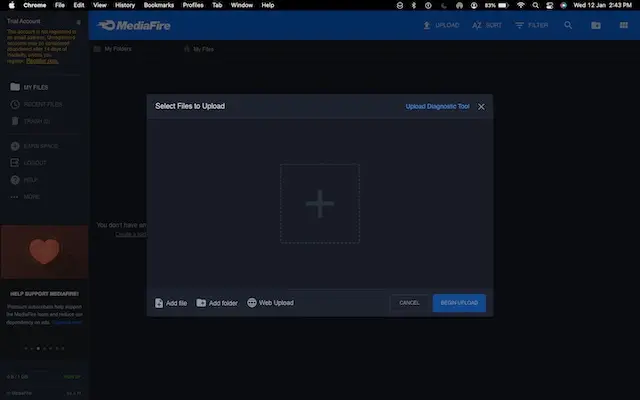Click the My Folders breadcrumb

(113, 49)
